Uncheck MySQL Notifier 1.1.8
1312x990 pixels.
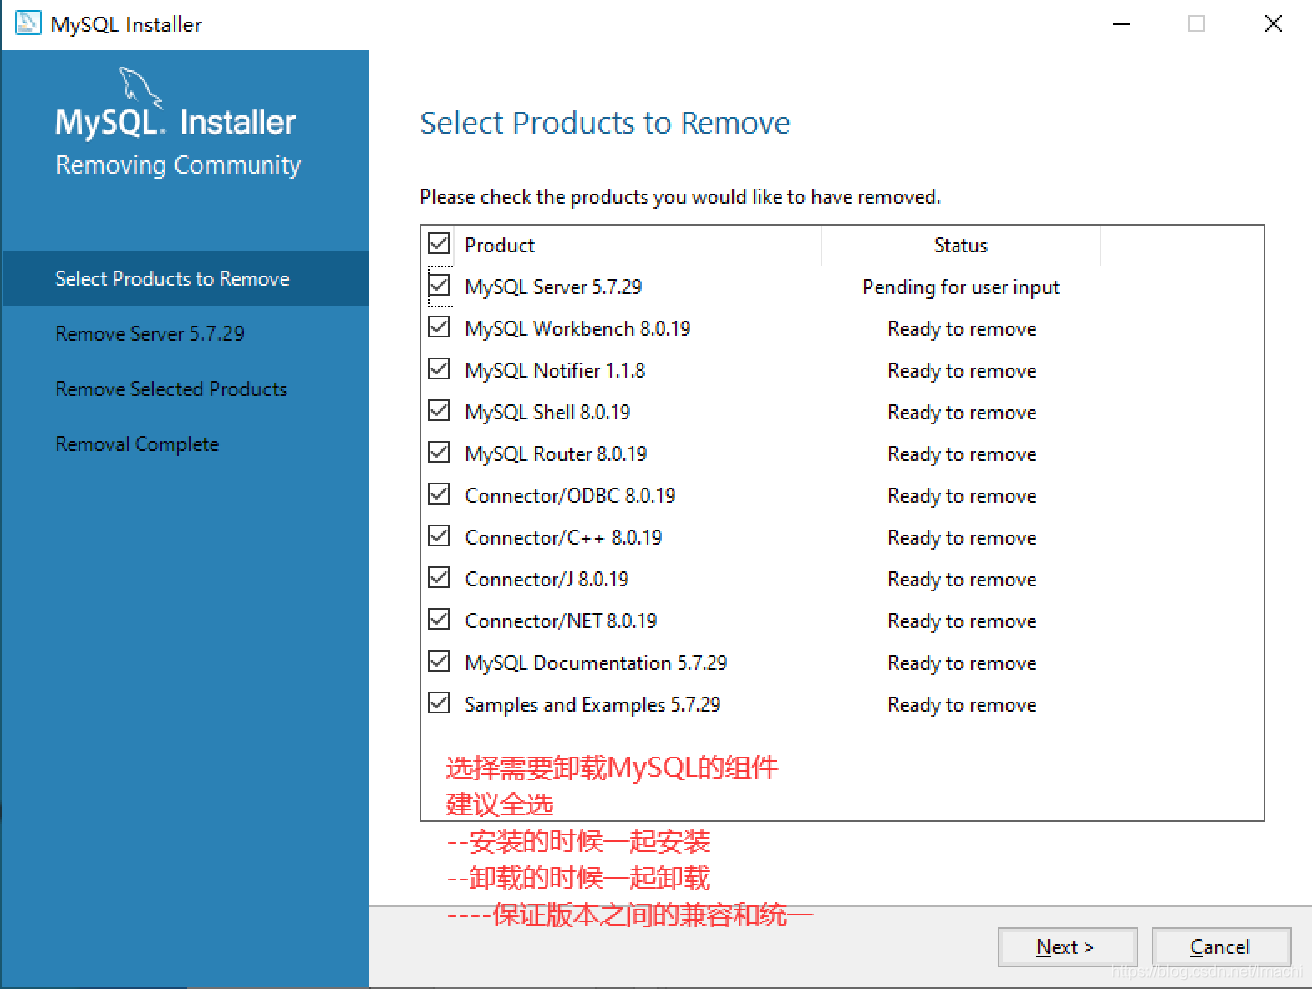pos(438,369)
